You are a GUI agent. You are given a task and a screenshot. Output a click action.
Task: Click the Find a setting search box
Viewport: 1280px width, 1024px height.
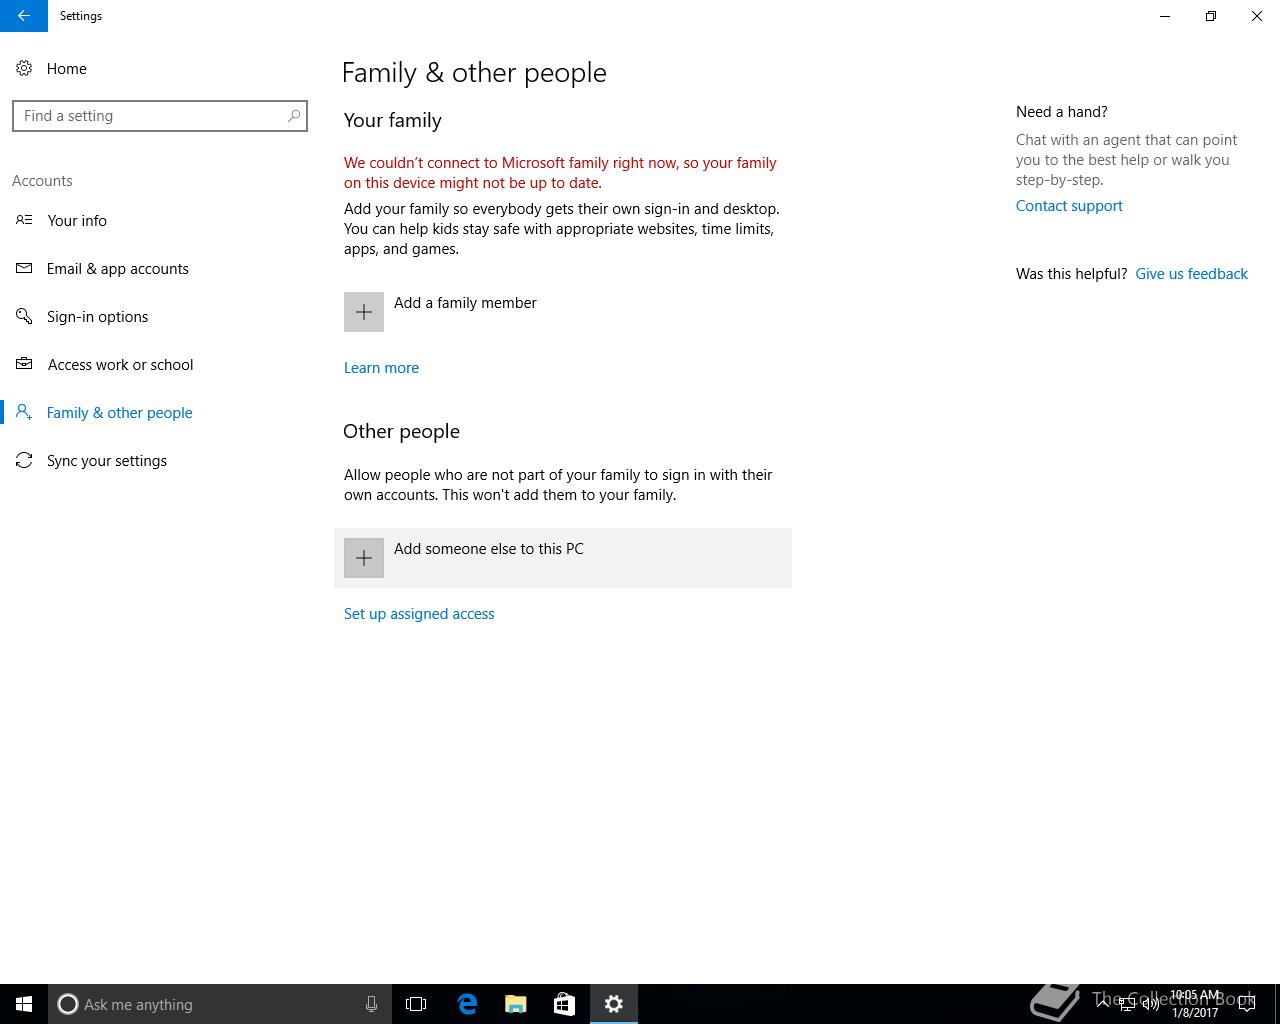[x=160, y=116]
